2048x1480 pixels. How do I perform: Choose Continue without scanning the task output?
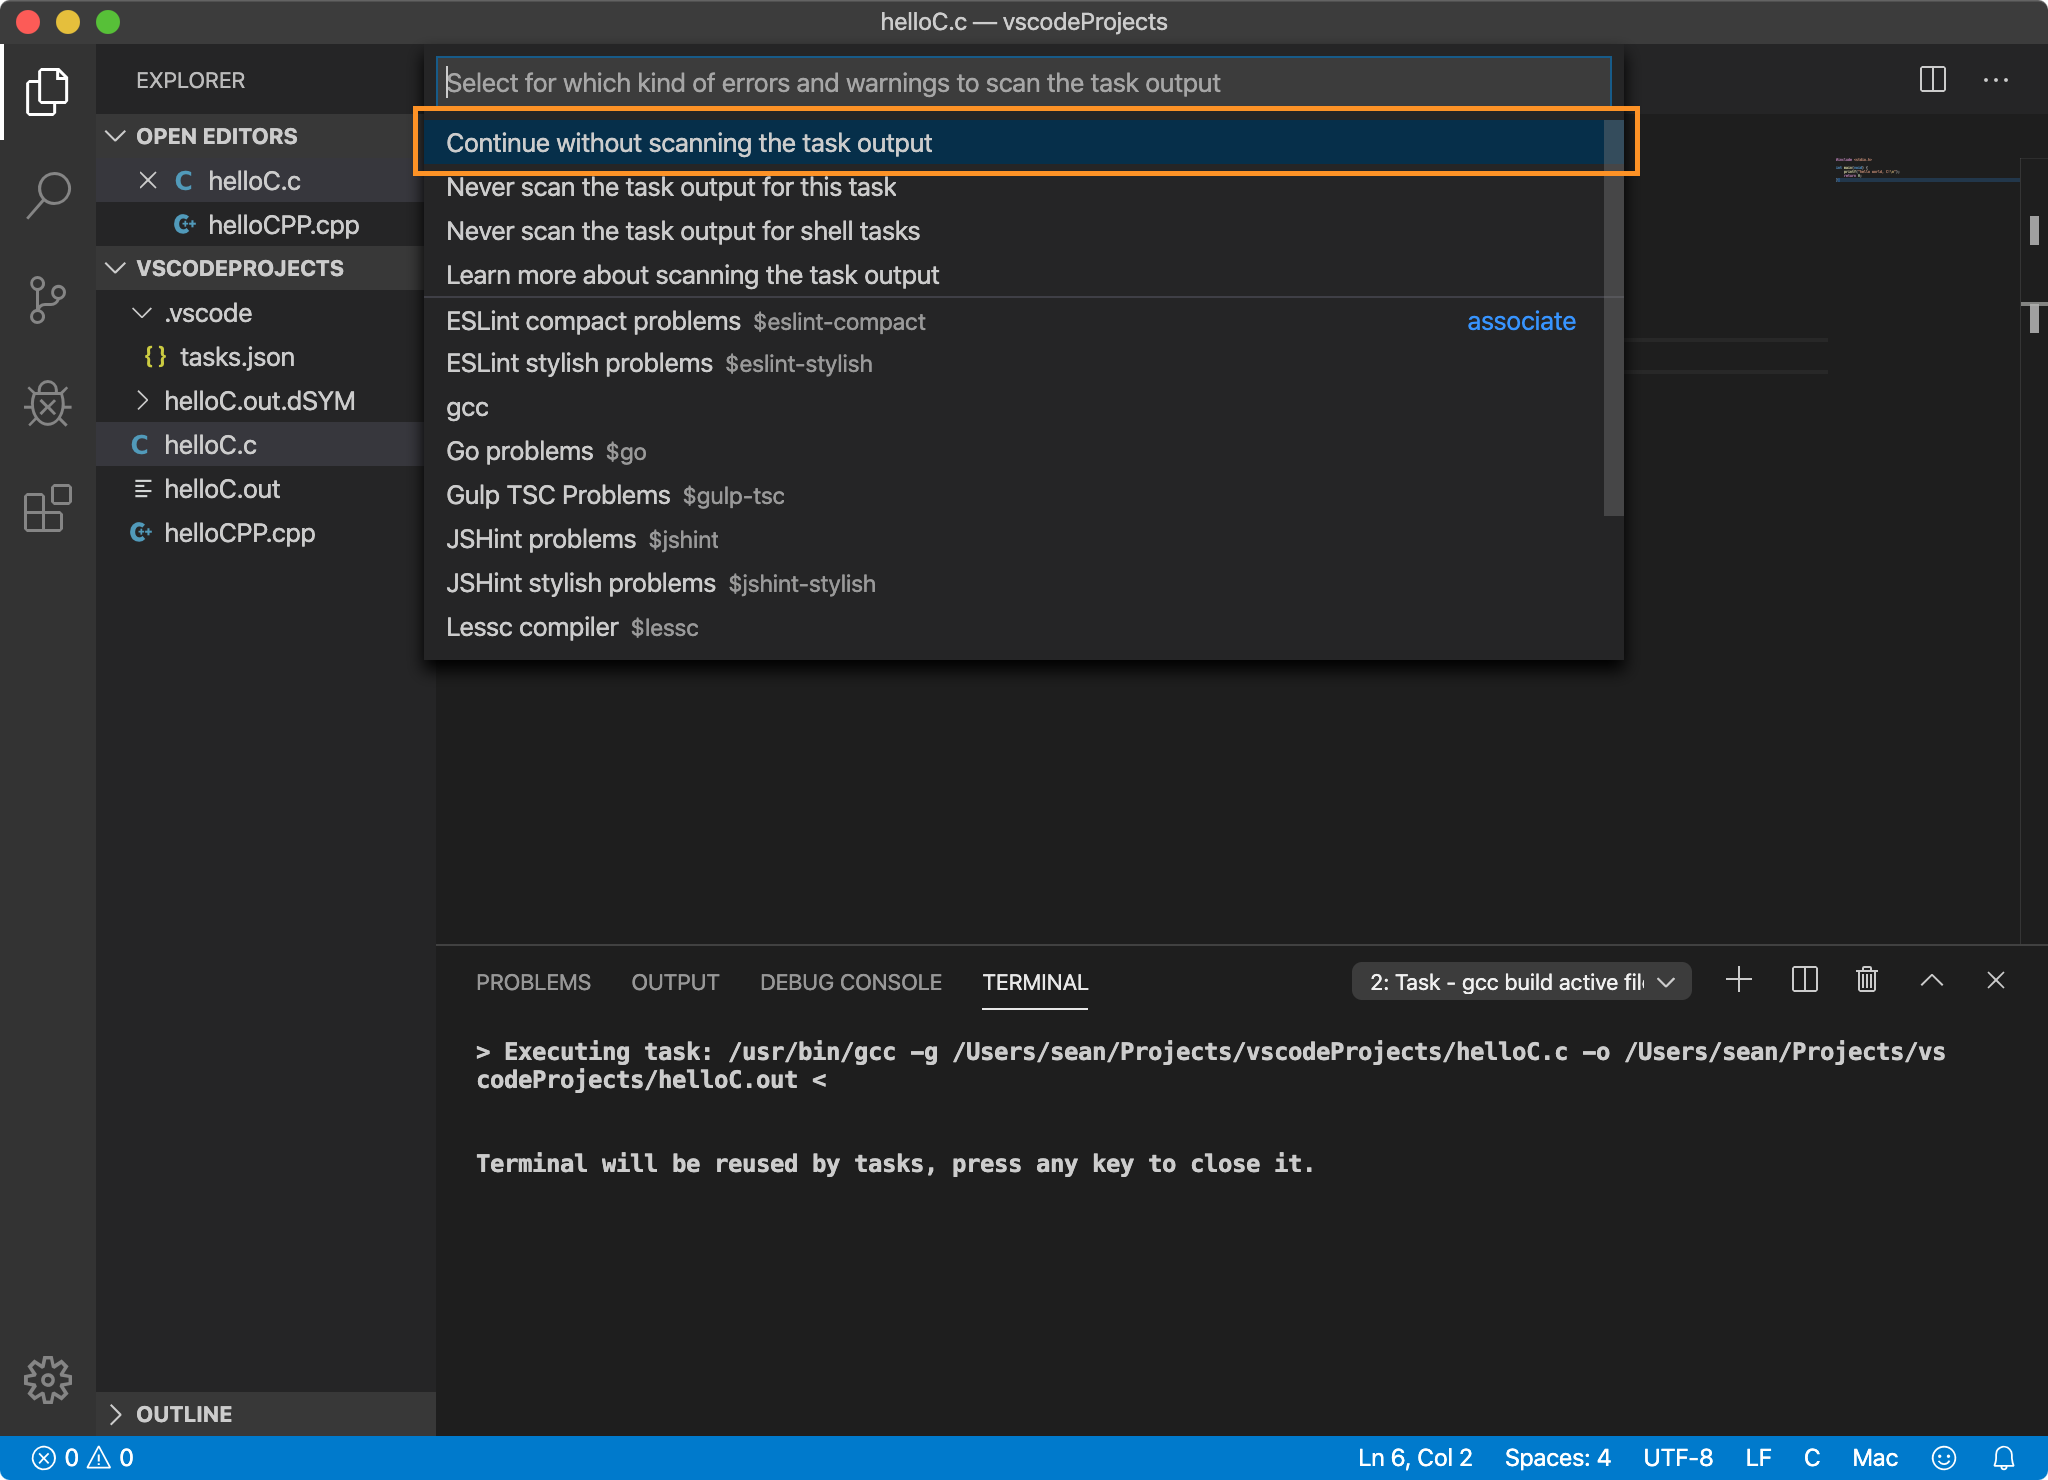click(689, 143)
